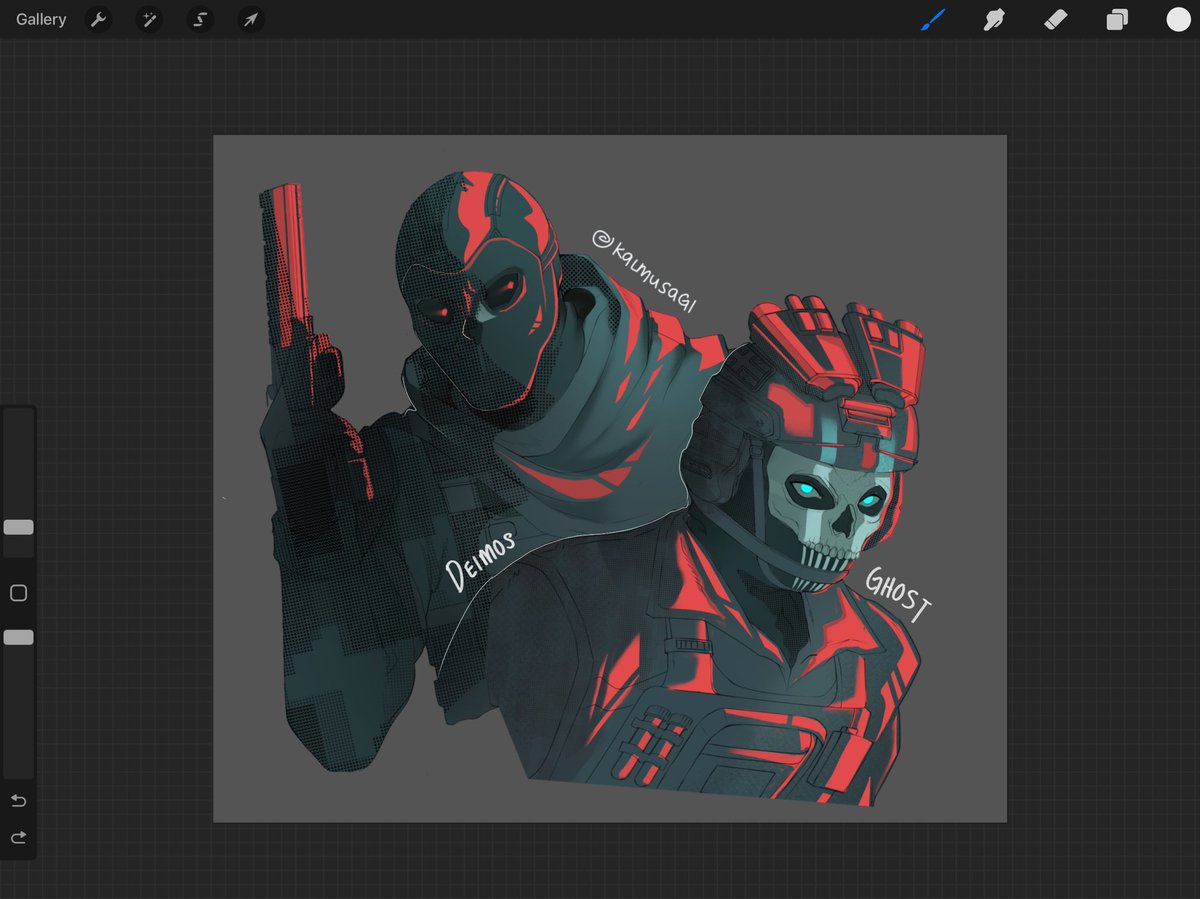Undo the last stroke

(18, 801)
